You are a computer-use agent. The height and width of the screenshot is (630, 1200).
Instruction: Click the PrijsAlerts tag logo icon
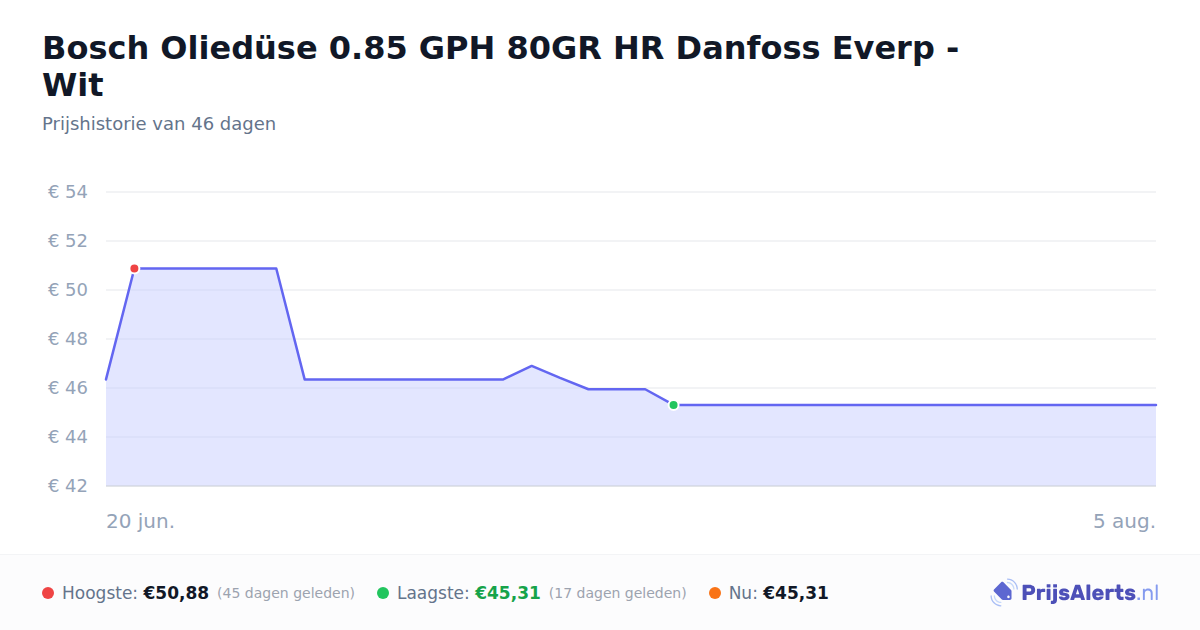click(1003, 593)
